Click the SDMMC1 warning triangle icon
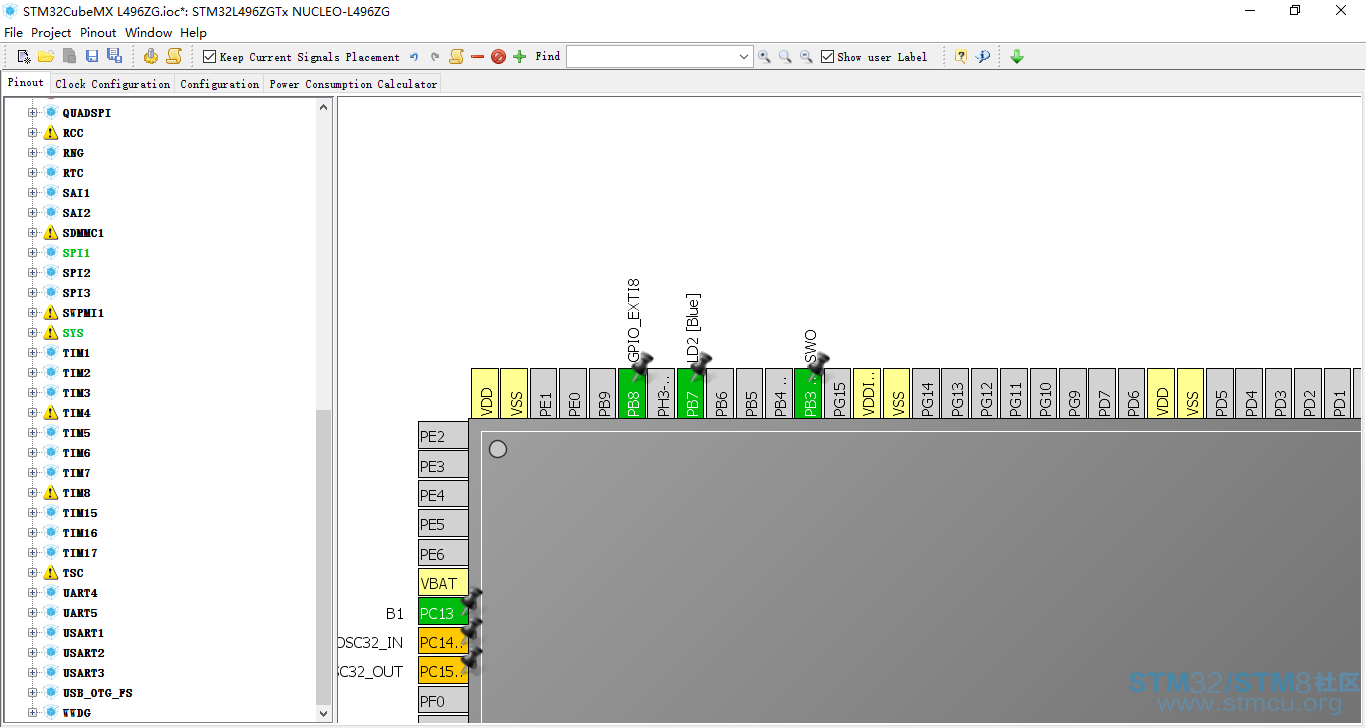Screen dimensions: 1366x728 [51, 233]
